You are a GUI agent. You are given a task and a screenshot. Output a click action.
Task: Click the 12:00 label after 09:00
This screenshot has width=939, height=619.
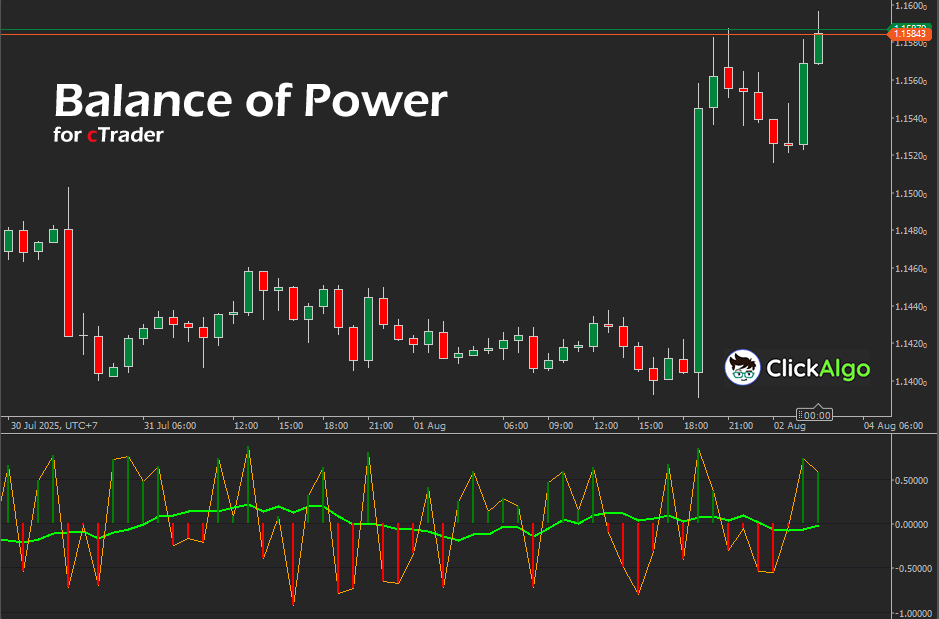(605, 426)
